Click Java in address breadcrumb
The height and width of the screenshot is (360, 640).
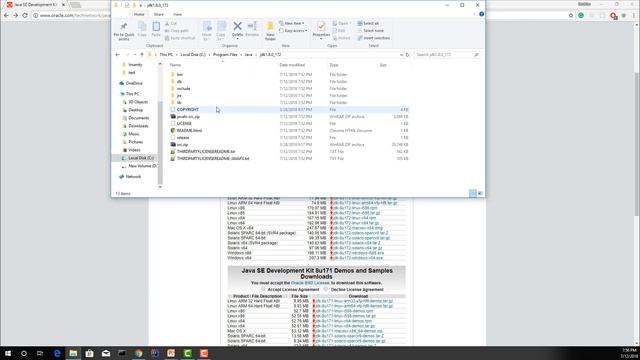(x=249, y=55)
